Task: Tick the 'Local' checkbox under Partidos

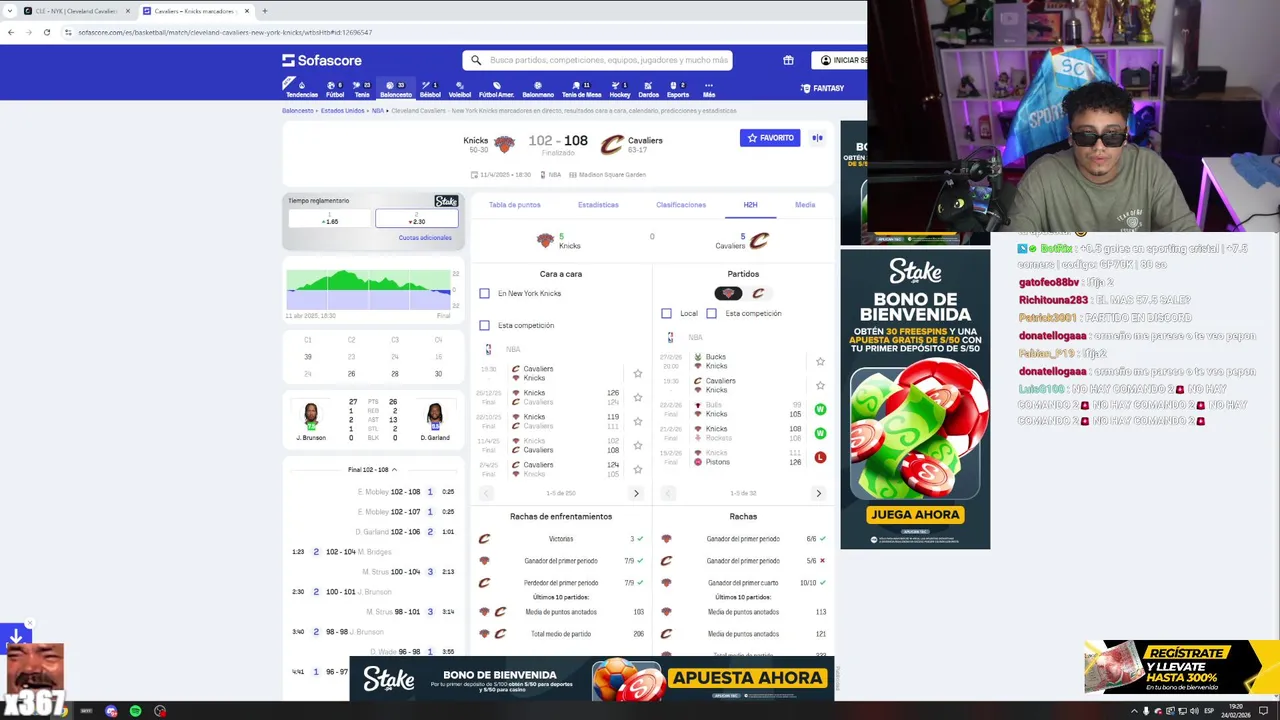Action: pyautogui.click(x=667, y=313)
